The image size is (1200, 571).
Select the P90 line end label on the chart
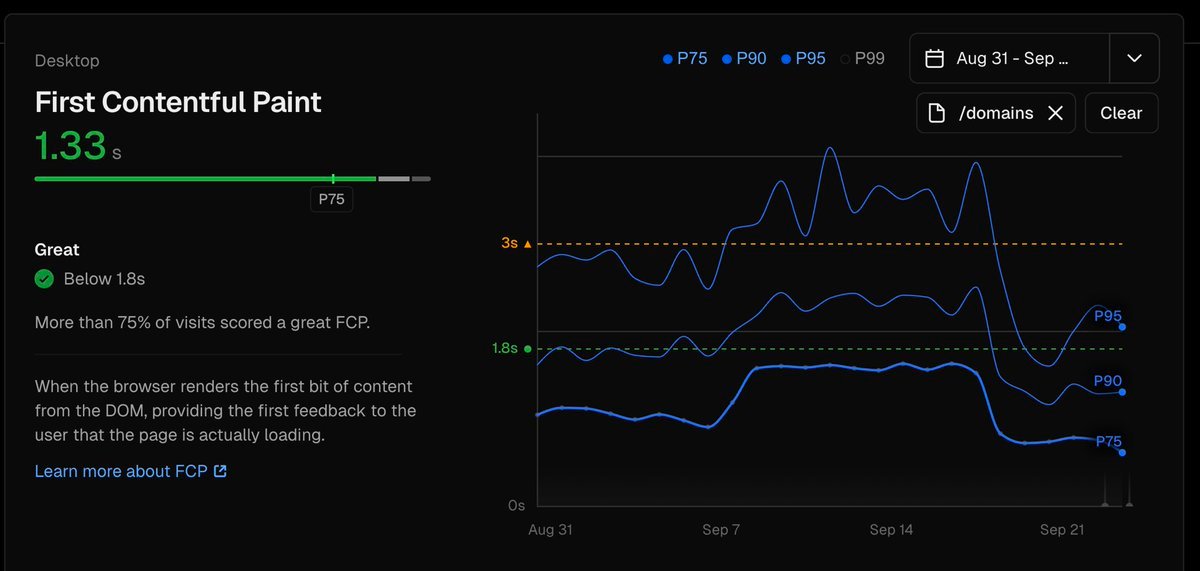tap(1107, 381)
